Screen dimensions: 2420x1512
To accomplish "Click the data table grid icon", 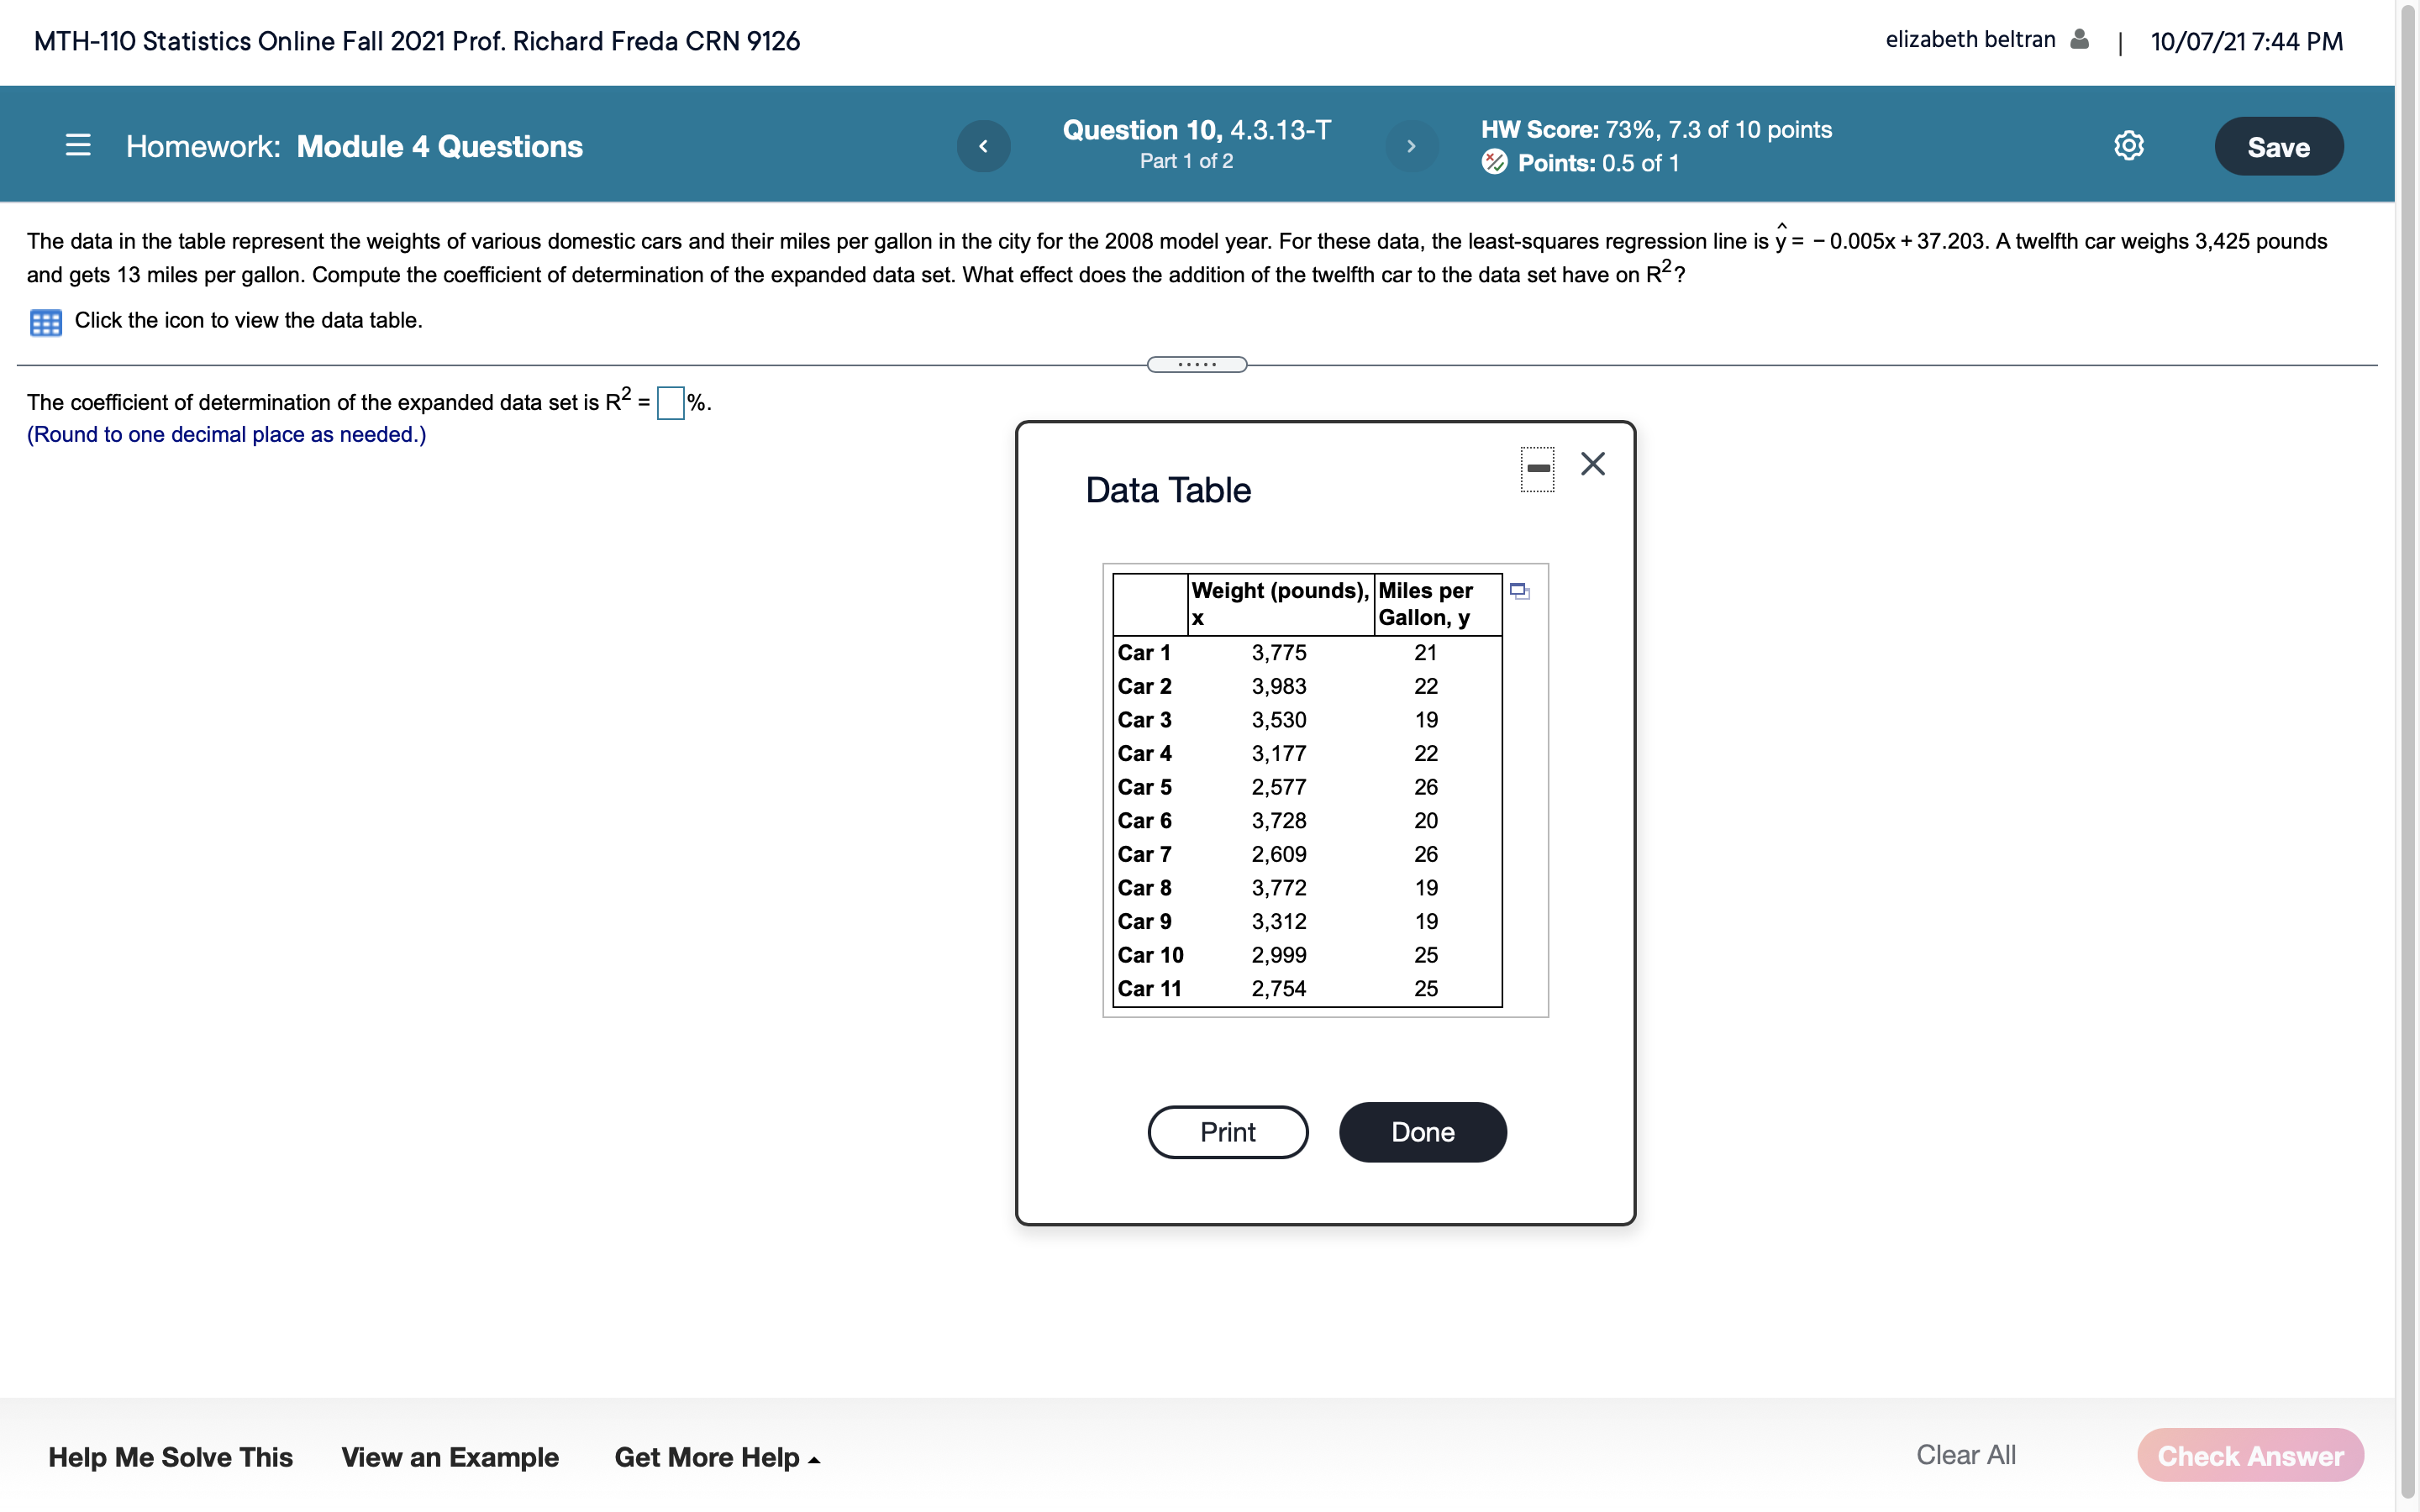I will point(46,322).
